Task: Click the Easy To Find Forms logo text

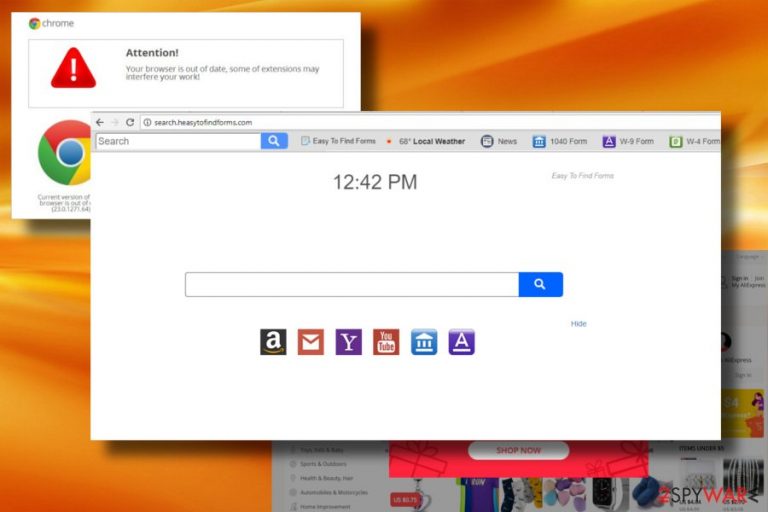Action: point(582,175)
